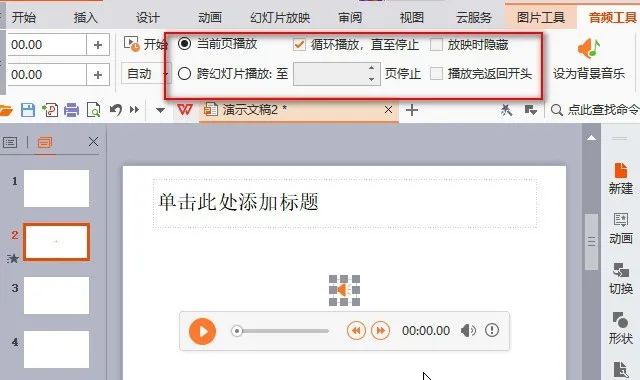Open 动画 pane in right sidebar
This screenshot has width=640, height=380.
click(x=621, y=229)
